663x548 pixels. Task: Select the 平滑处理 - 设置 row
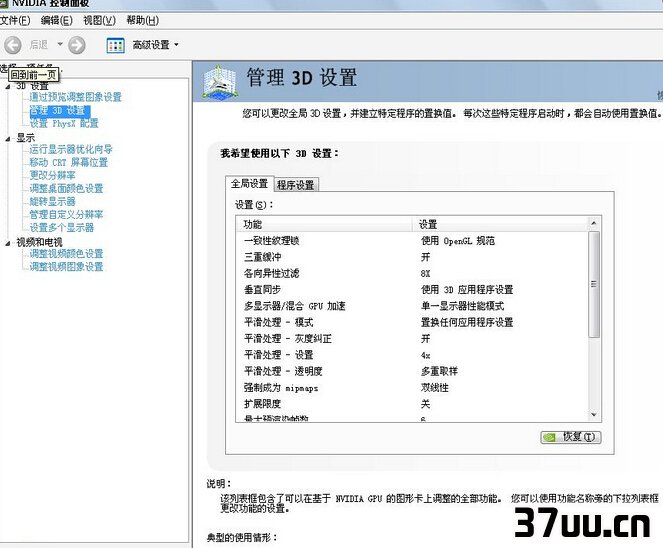[x=412, y=355]
